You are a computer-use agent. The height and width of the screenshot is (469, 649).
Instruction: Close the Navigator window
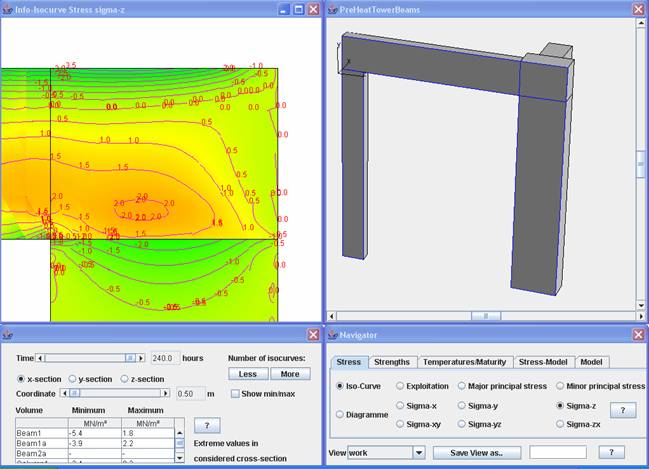[639, 335]
